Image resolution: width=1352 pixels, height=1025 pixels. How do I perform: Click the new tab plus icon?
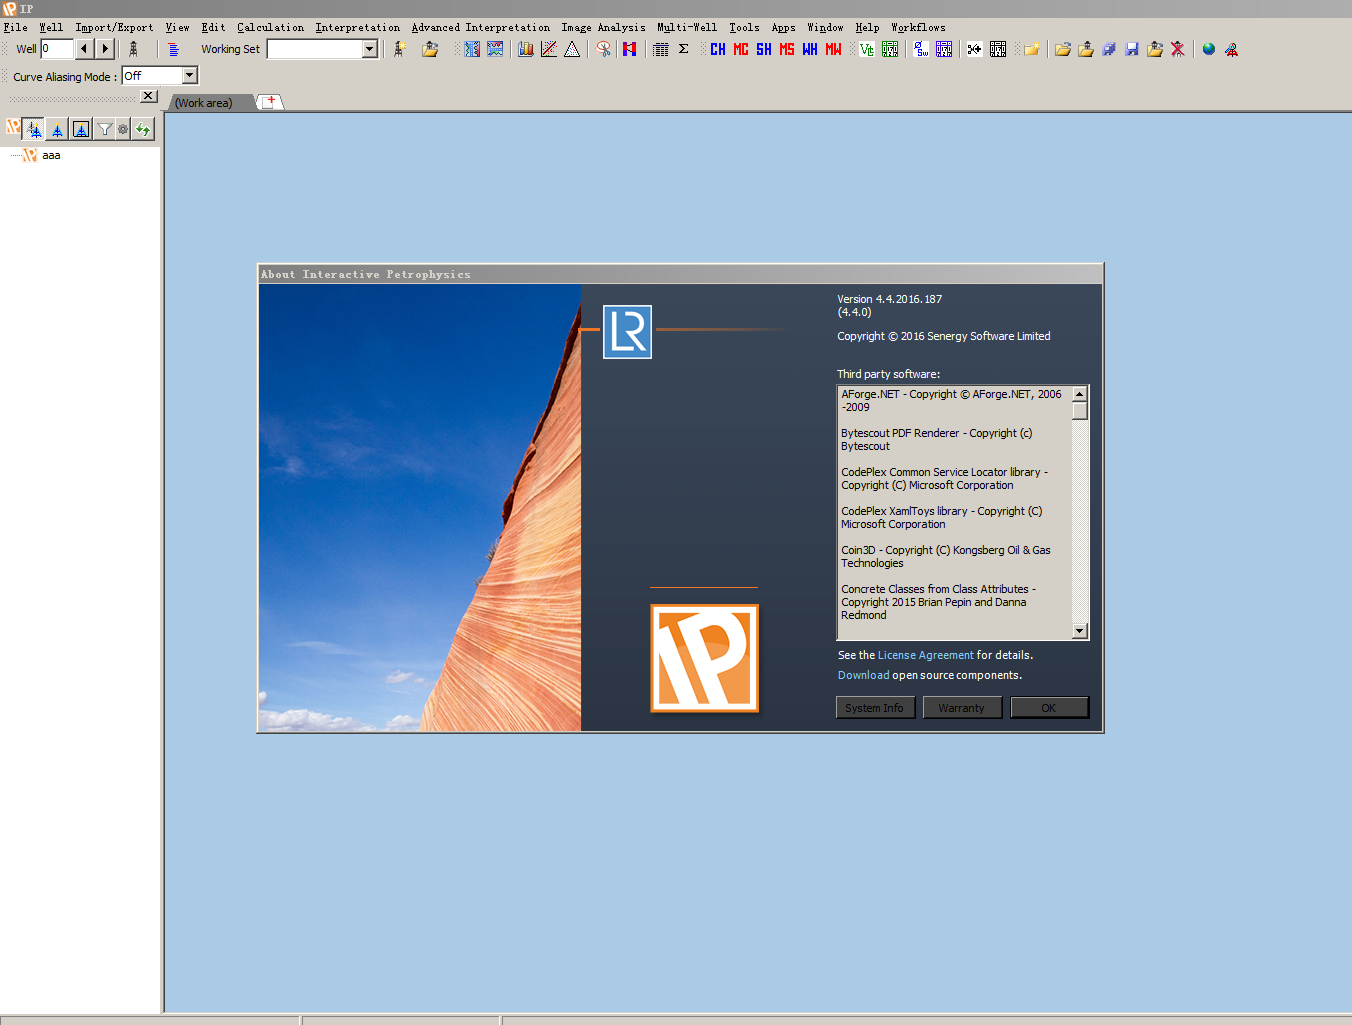(x=271, y=102)
